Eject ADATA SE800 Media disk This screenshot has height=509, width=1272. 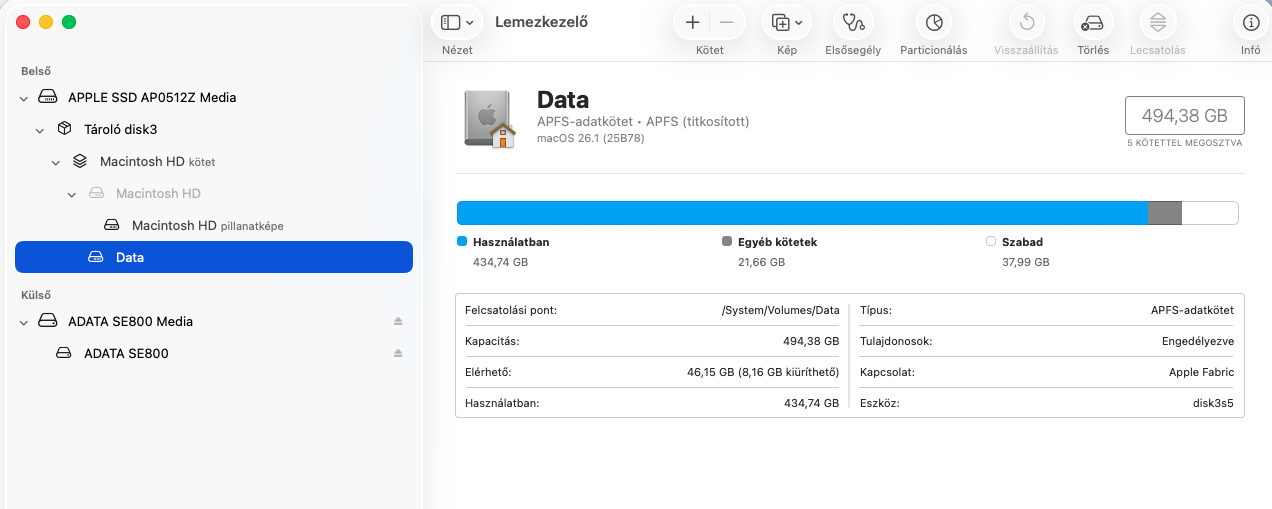398,321
